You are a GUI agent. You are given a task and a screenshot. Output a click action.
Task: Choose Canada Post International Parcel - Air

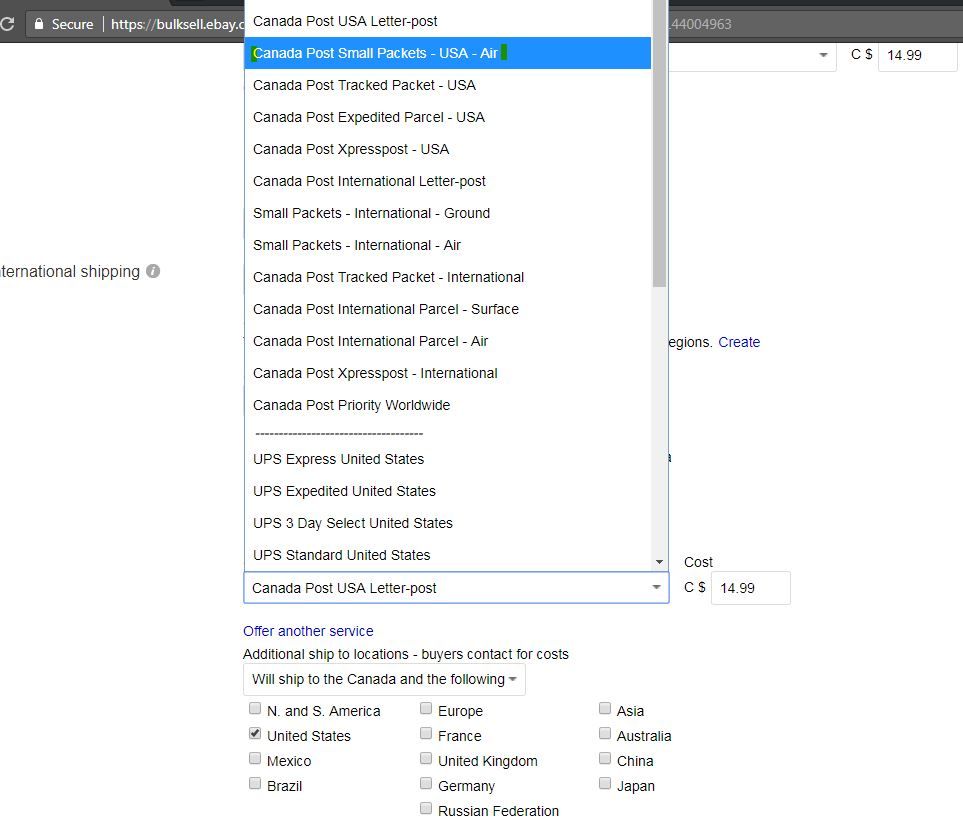pos(448,340)
